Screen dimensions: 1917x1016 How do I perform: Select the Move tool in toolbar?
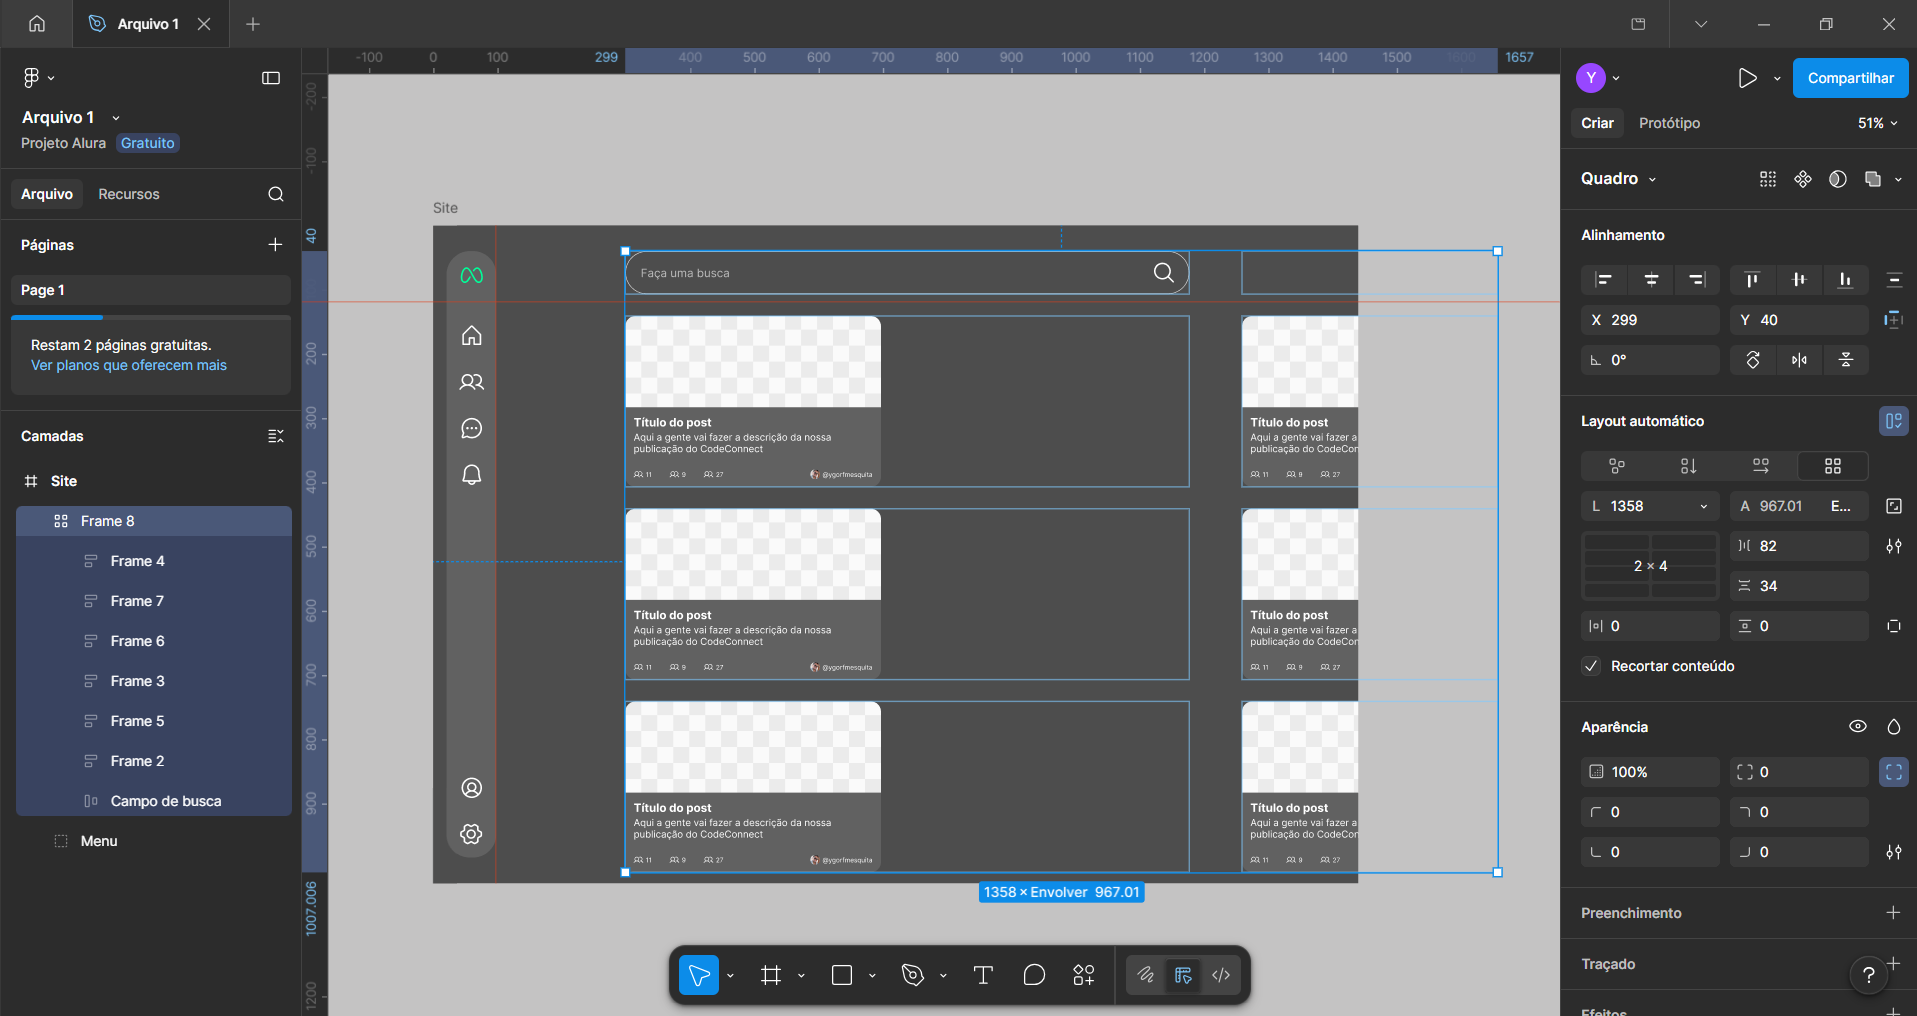tap(699, 975)
